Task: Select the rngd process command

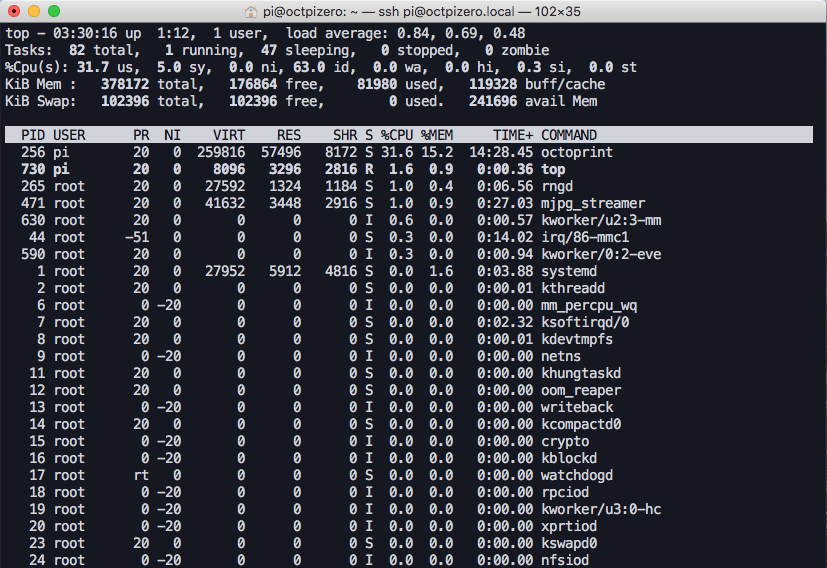Action: click(557, 186)
